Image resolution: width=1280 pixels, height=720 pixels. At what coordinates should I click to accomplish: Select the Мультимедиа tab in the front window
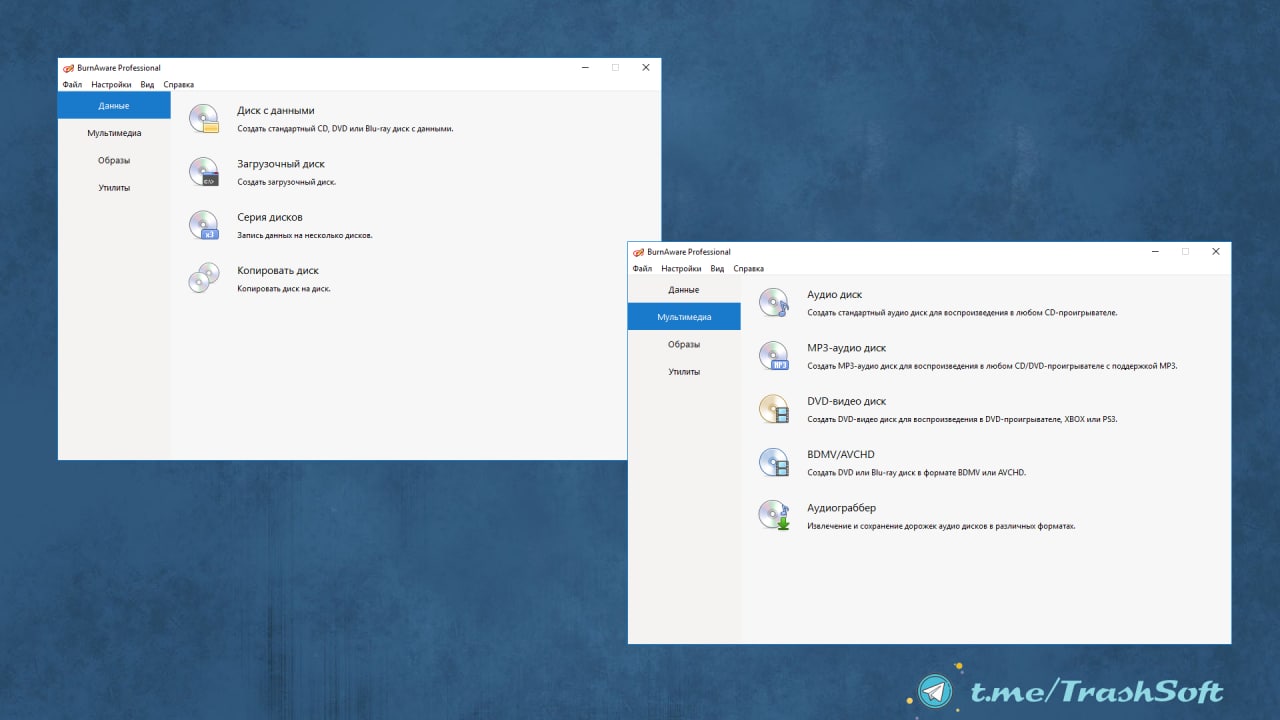pos(684,317)
